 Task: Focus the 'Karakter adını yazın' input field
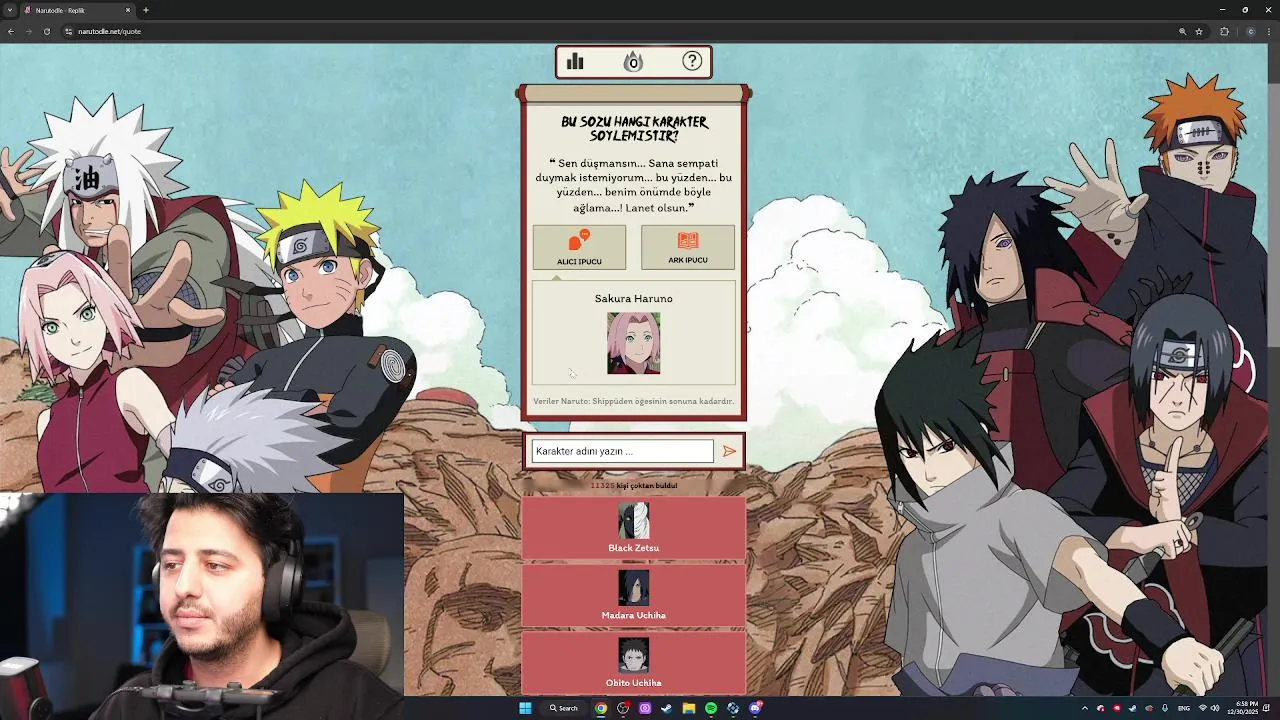point(622,451)
